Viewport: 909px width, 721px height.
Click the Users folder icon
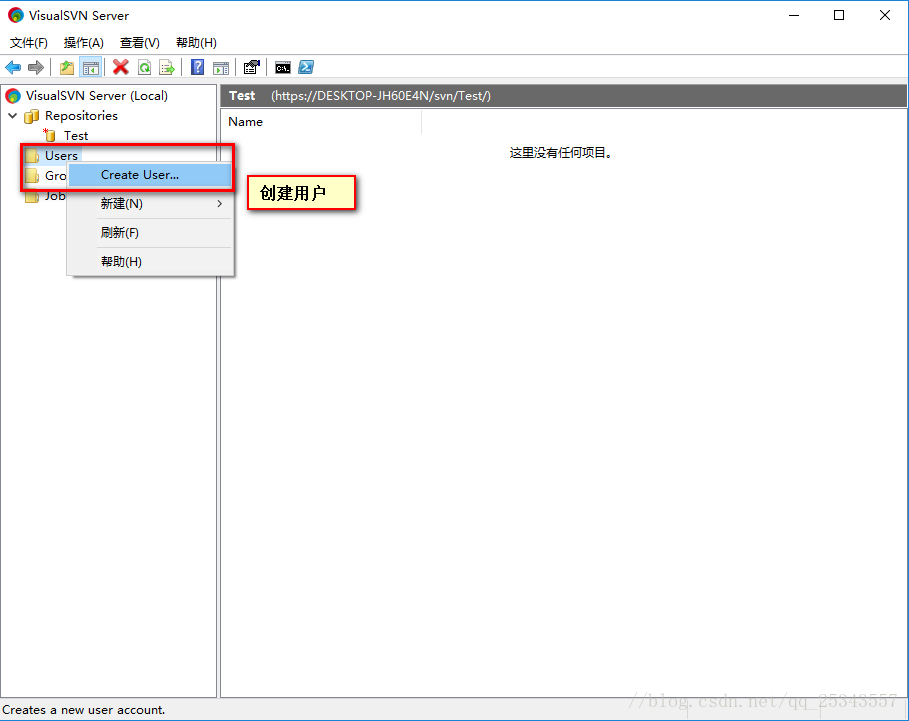[32, 155]
